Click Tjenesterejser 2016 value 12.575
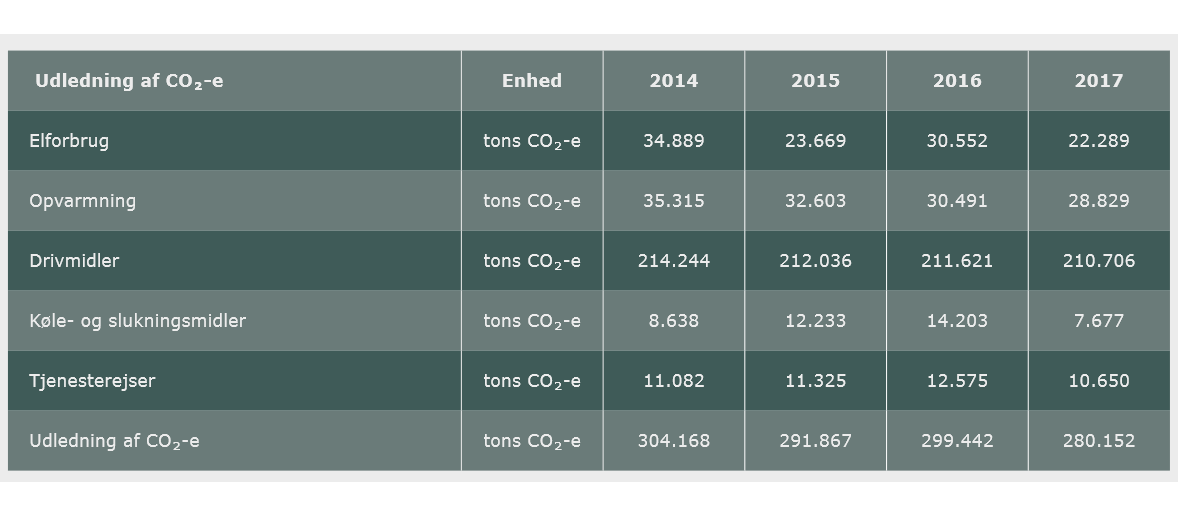 click(x=957, y=381)
